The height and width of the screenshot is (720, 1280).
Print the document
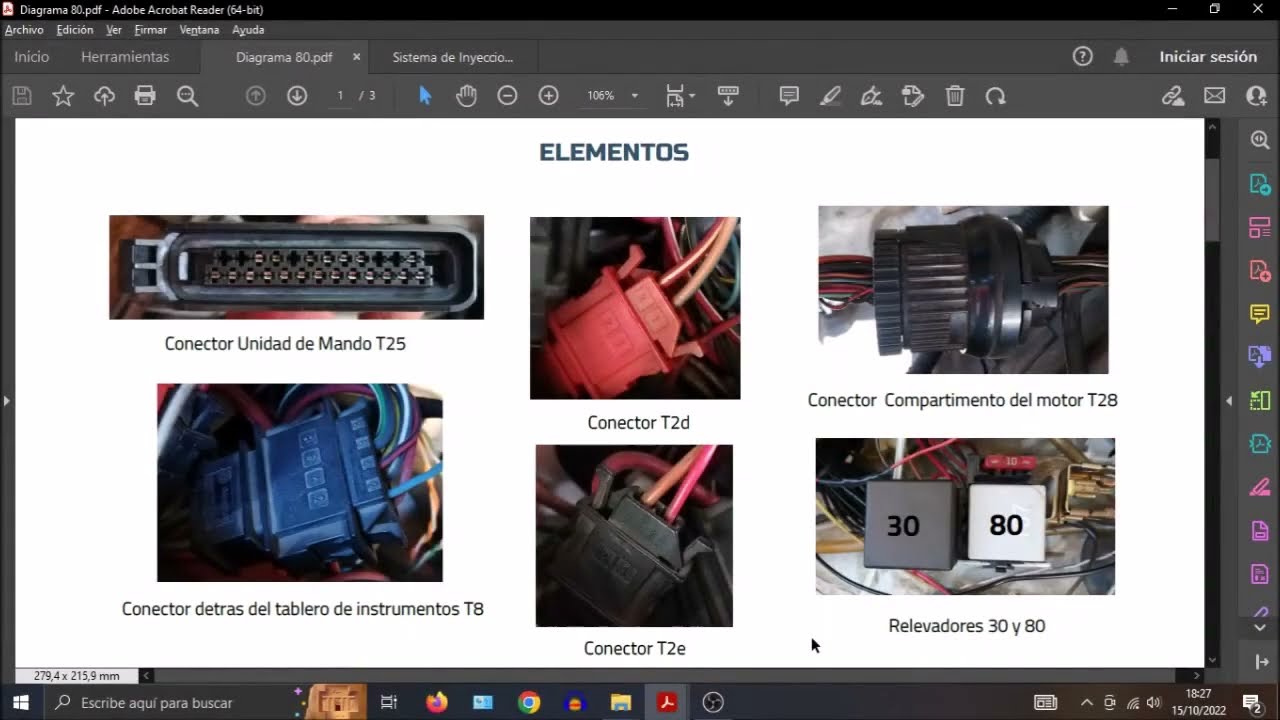tap(145, 96)
